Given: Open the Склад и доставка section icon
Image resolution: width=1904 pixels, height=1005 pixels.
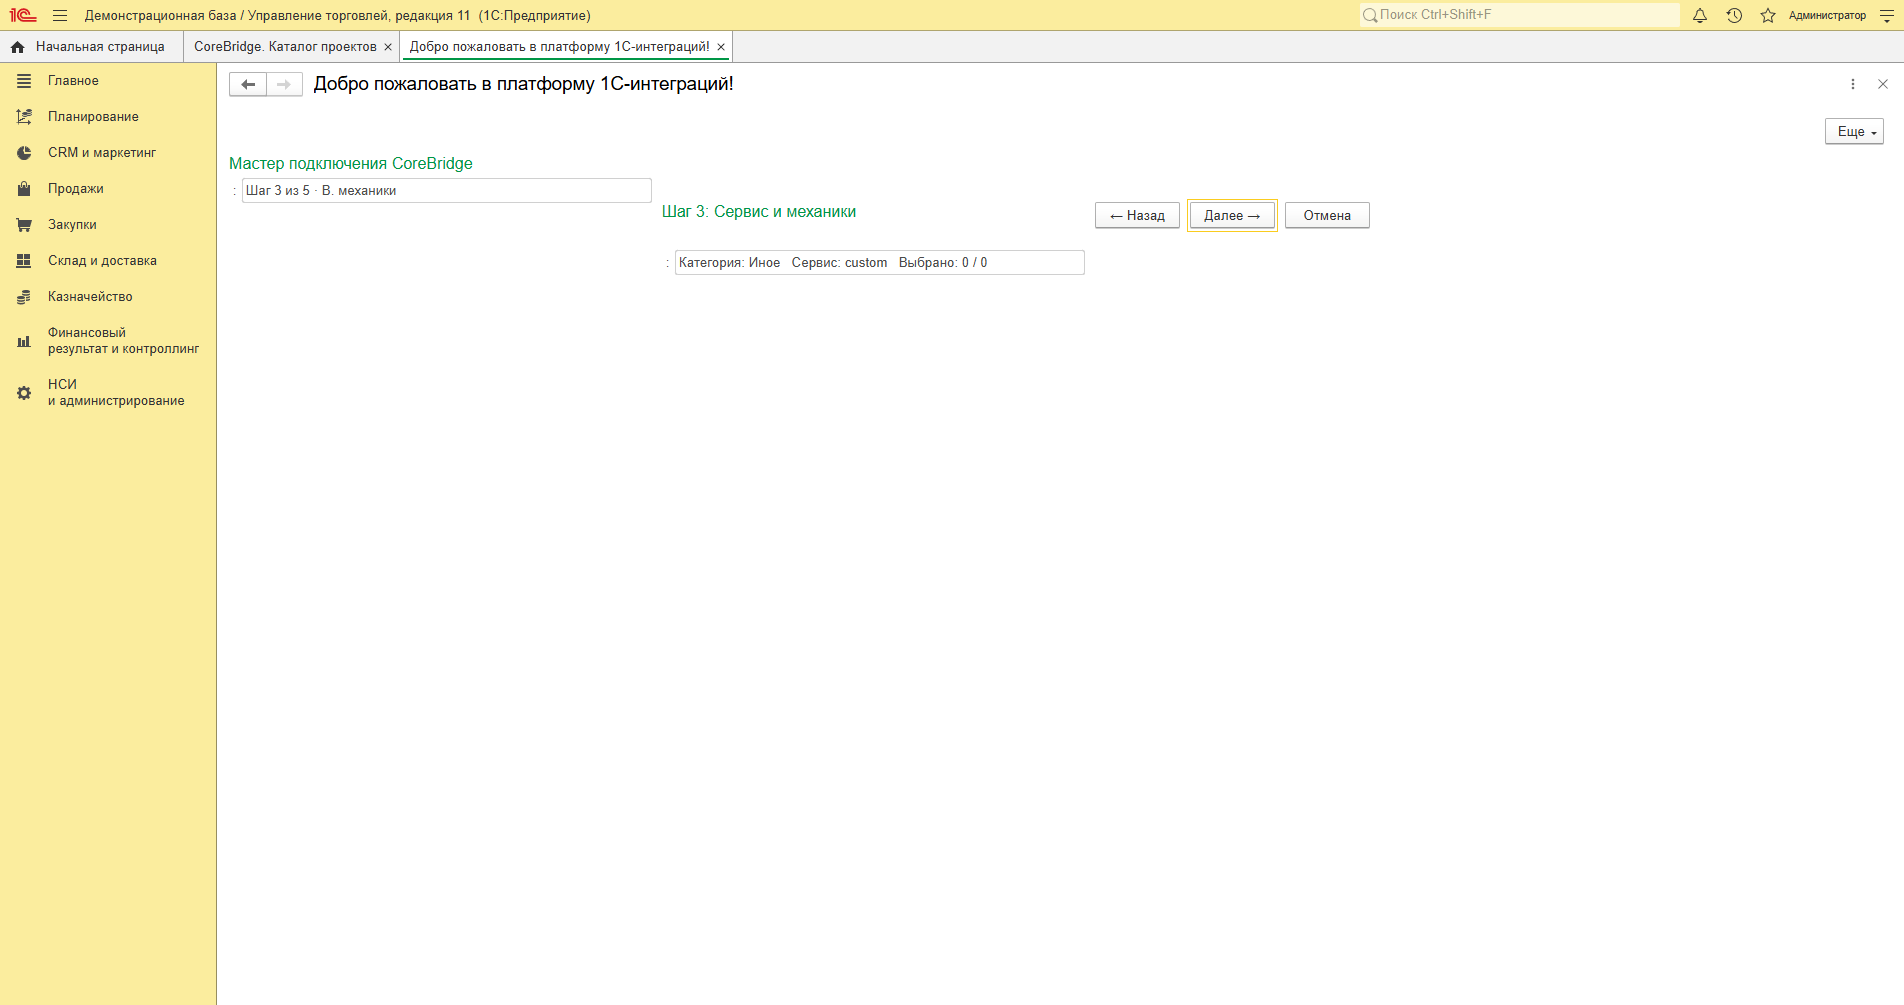Looking at the screenshot, I should pos(24,261).
